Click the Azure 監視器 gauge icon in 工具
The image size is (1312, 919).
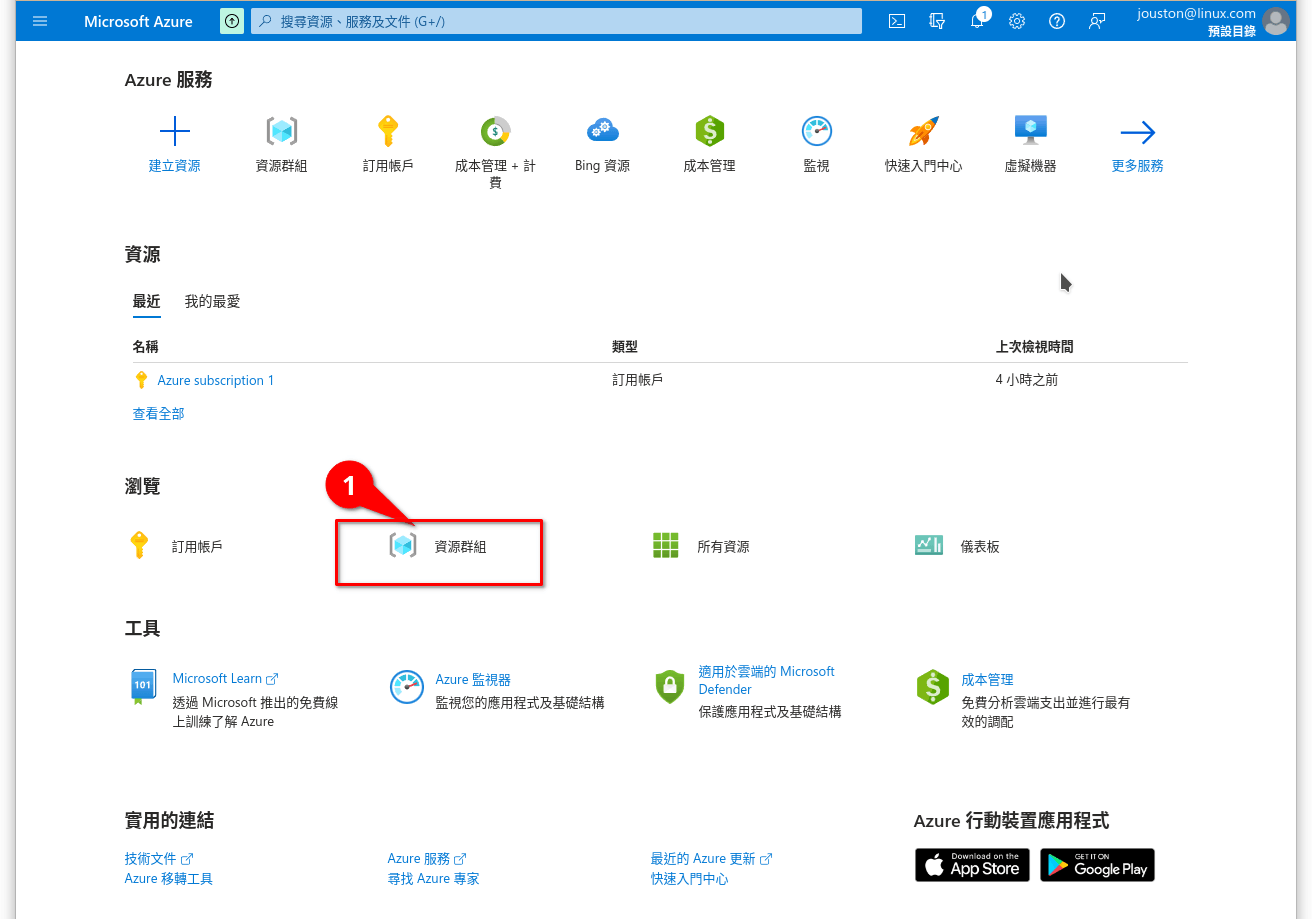406,687
